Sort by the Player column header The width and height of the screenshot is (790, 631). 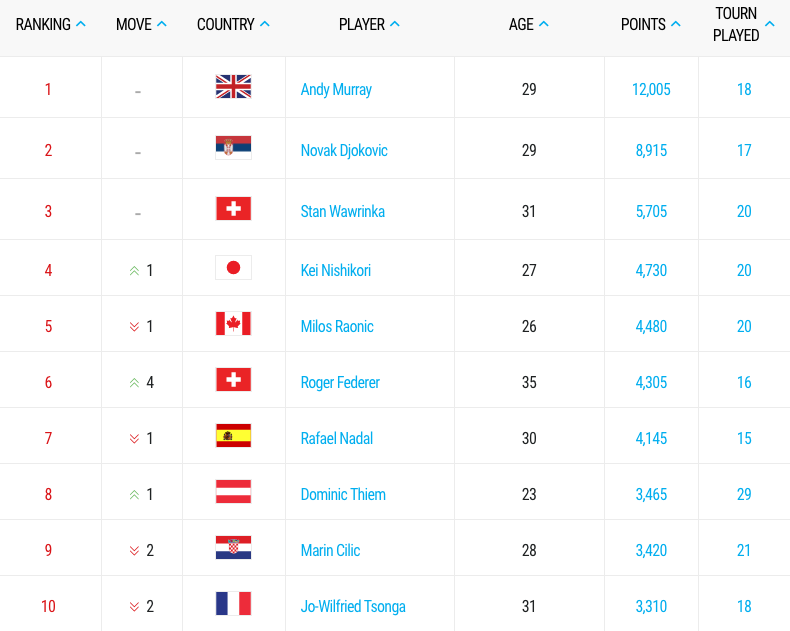[369, 24]
